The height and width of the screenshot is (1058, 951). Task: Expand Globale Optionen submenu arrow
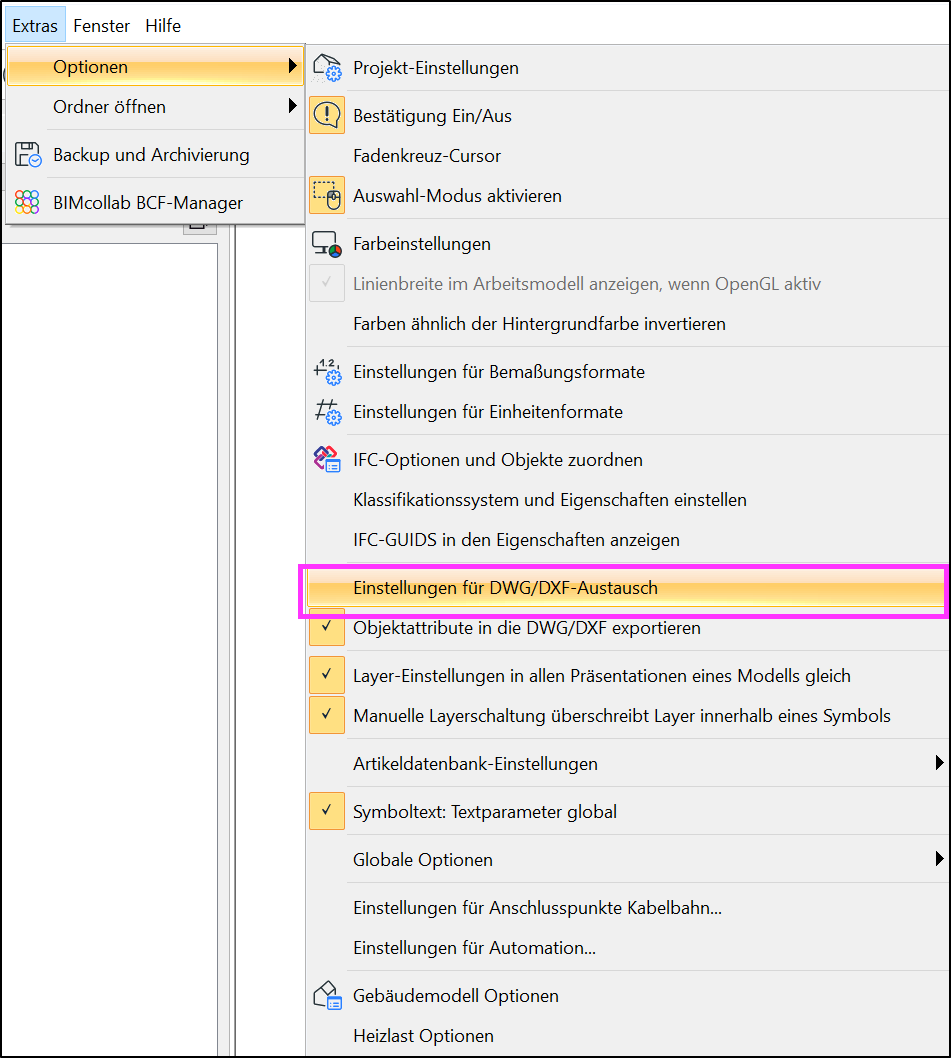click(x=939, y=859)
